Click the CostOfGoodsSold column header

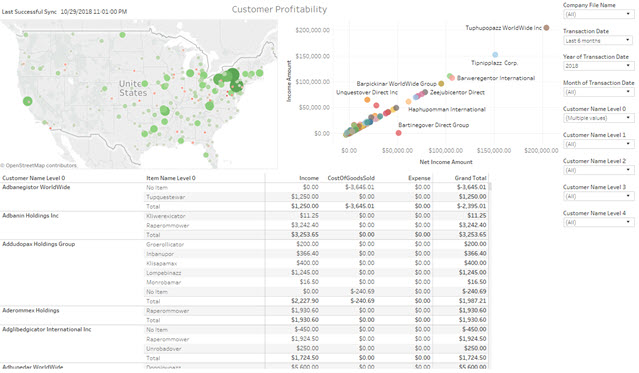(351, 178)
